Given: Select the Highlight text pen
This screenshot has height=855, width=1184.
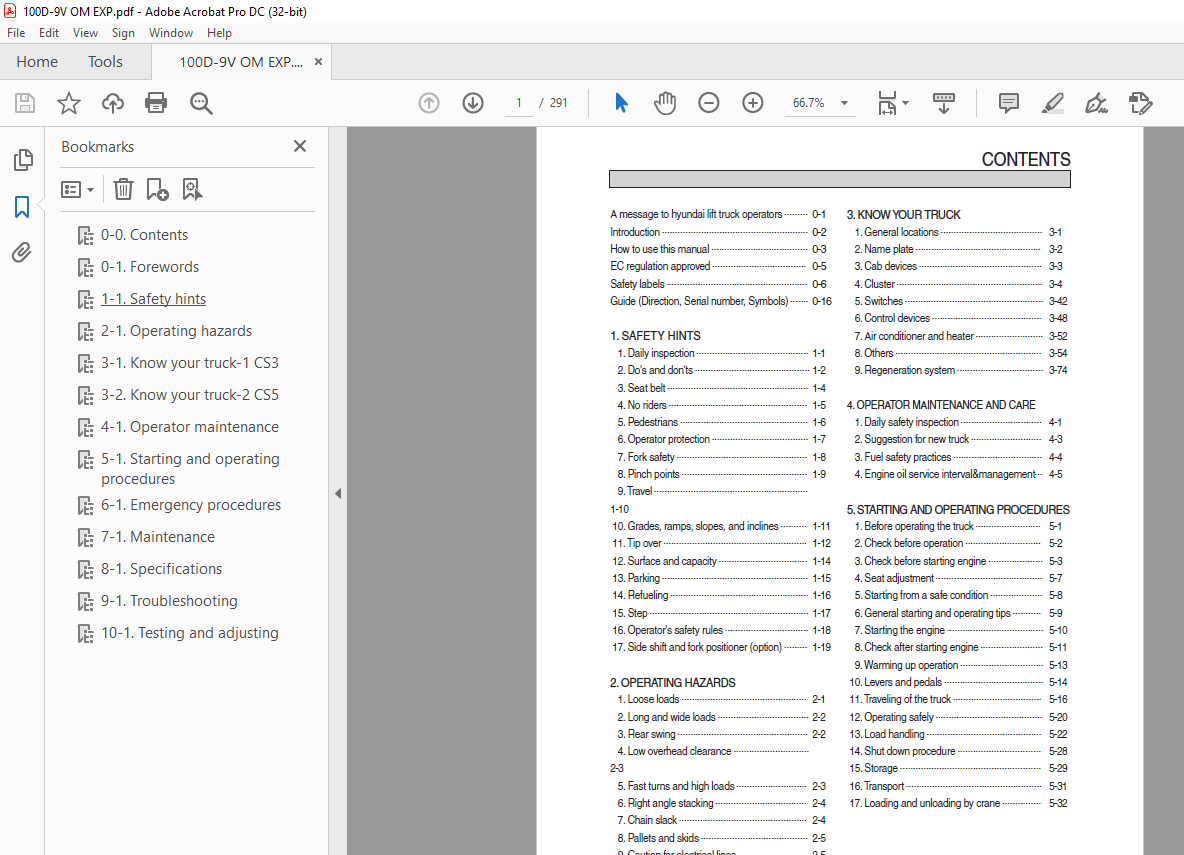Looking at the screenshot, I should pos(1053,103).
